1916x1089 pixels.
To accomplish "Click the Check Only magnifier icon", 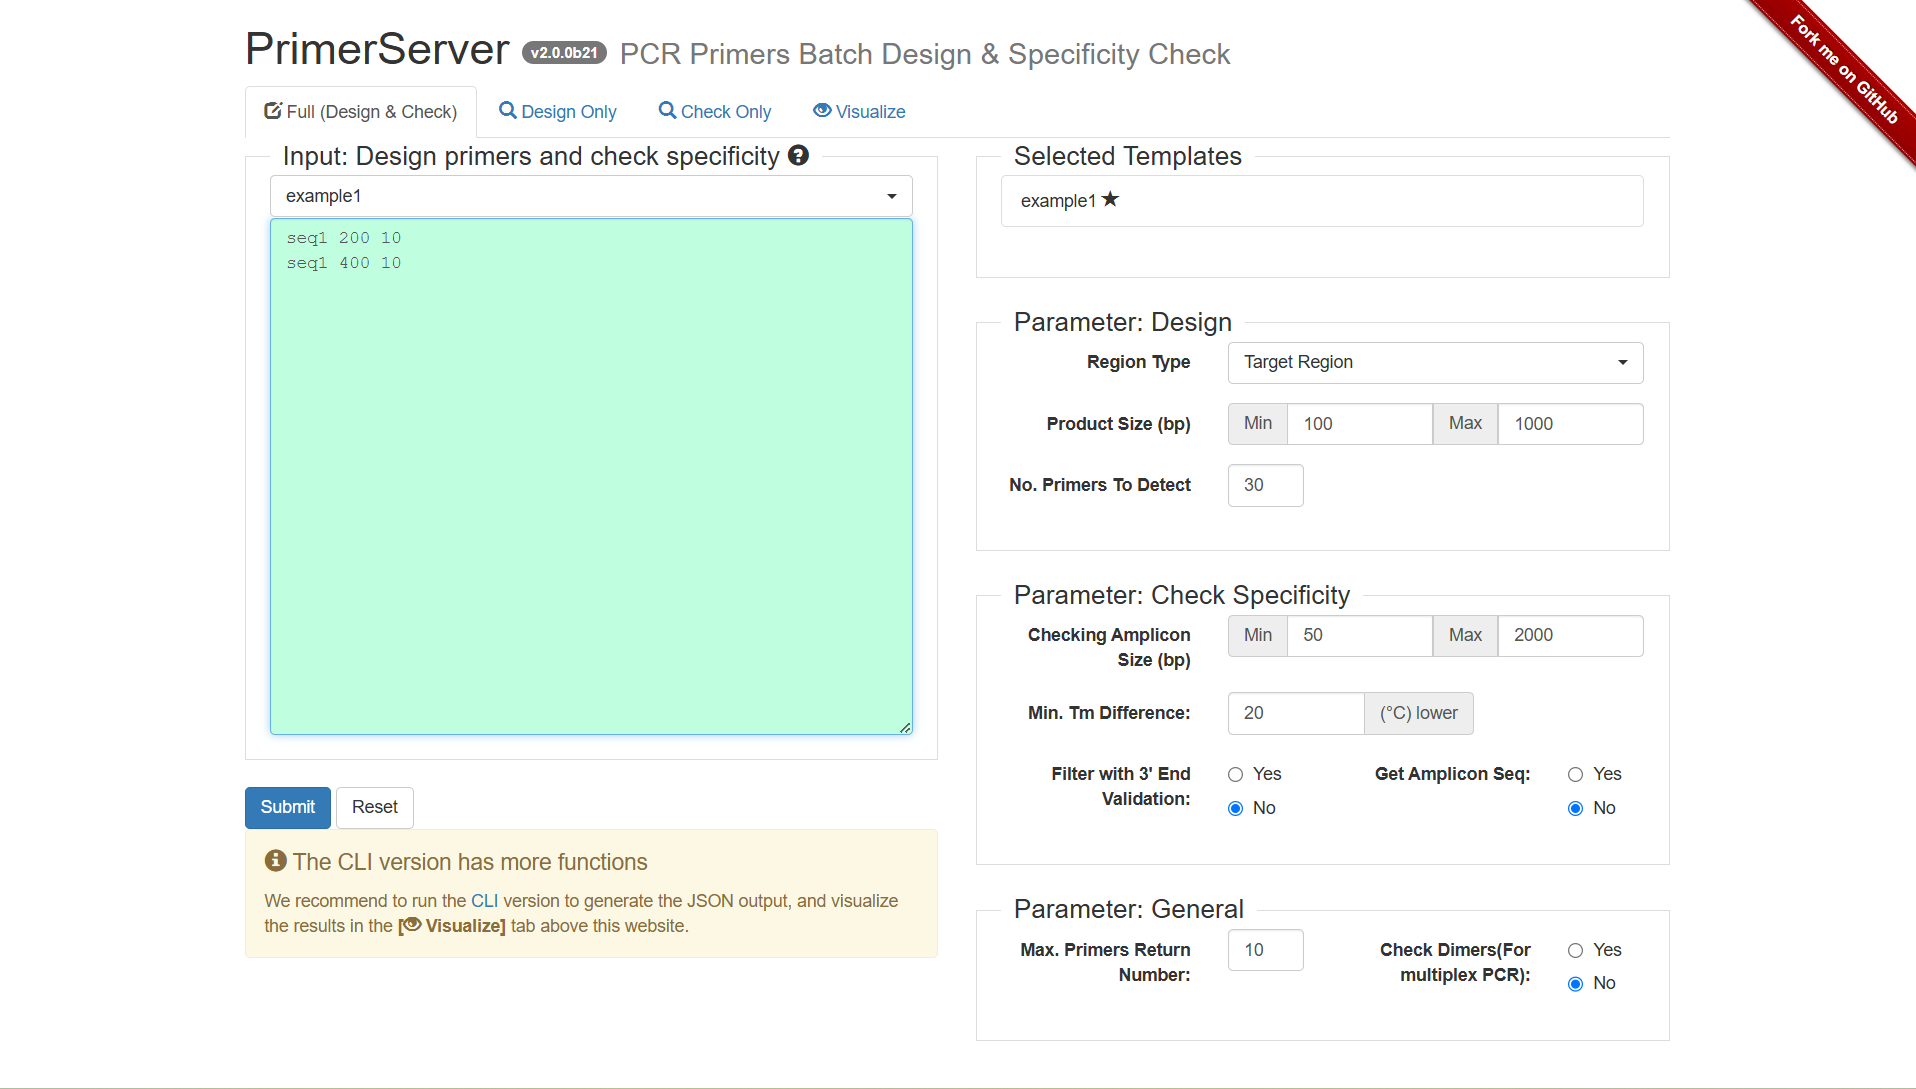I will click(666, 111).
